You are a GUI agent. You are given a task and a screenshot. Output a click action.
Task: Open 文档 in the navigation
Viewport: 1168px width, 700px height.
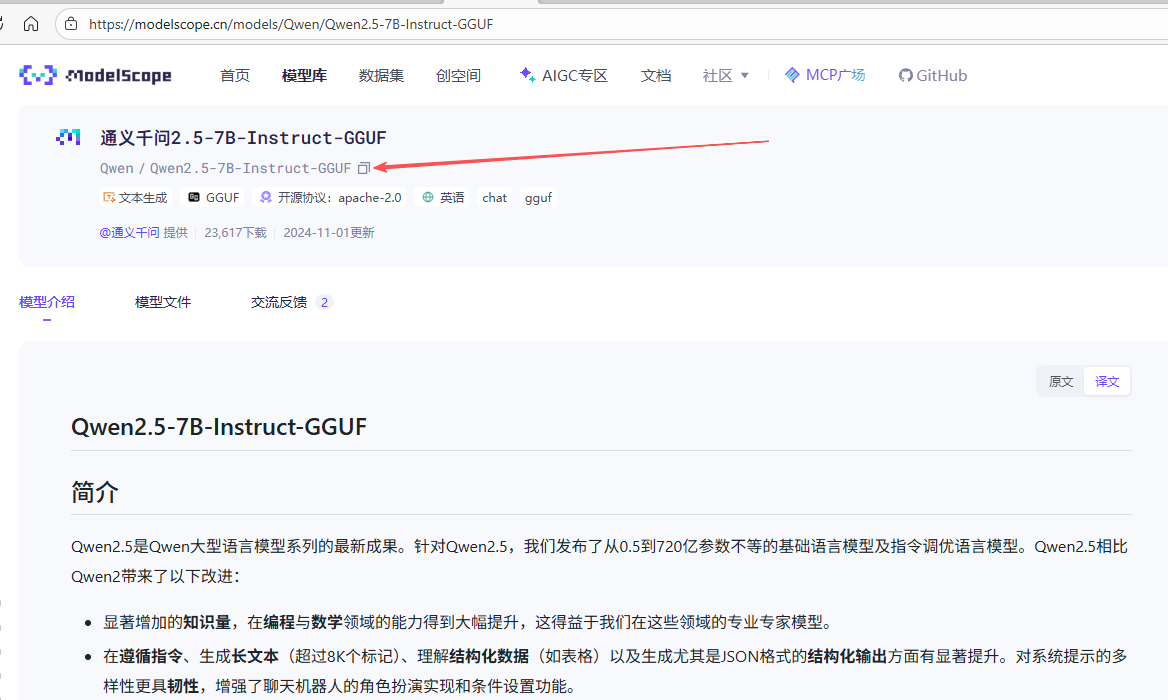656,75
